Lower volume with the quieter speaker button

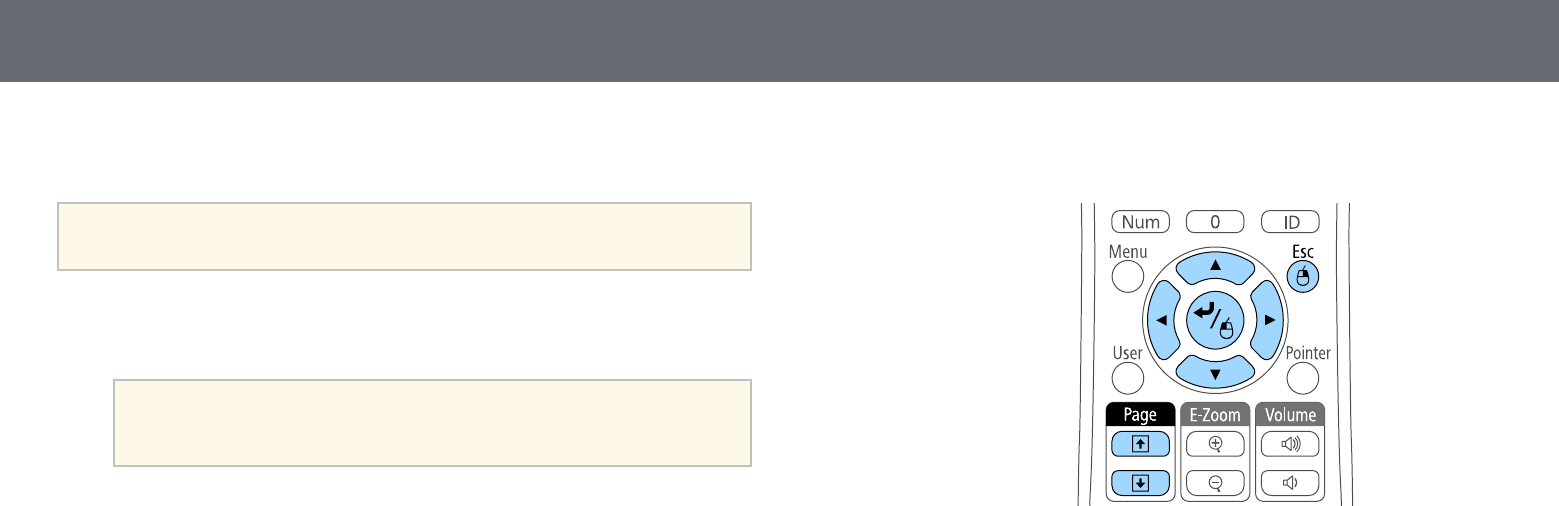pos(1291,483)
